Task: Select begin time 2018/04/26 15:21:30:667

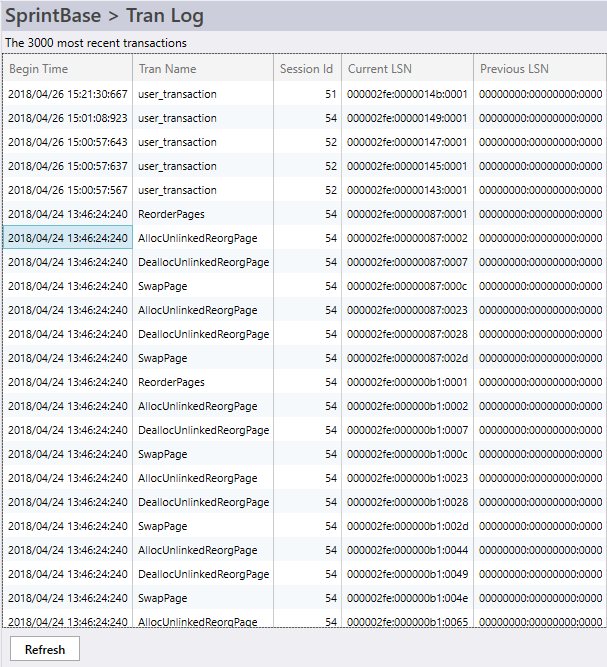Action: [68, 94]
